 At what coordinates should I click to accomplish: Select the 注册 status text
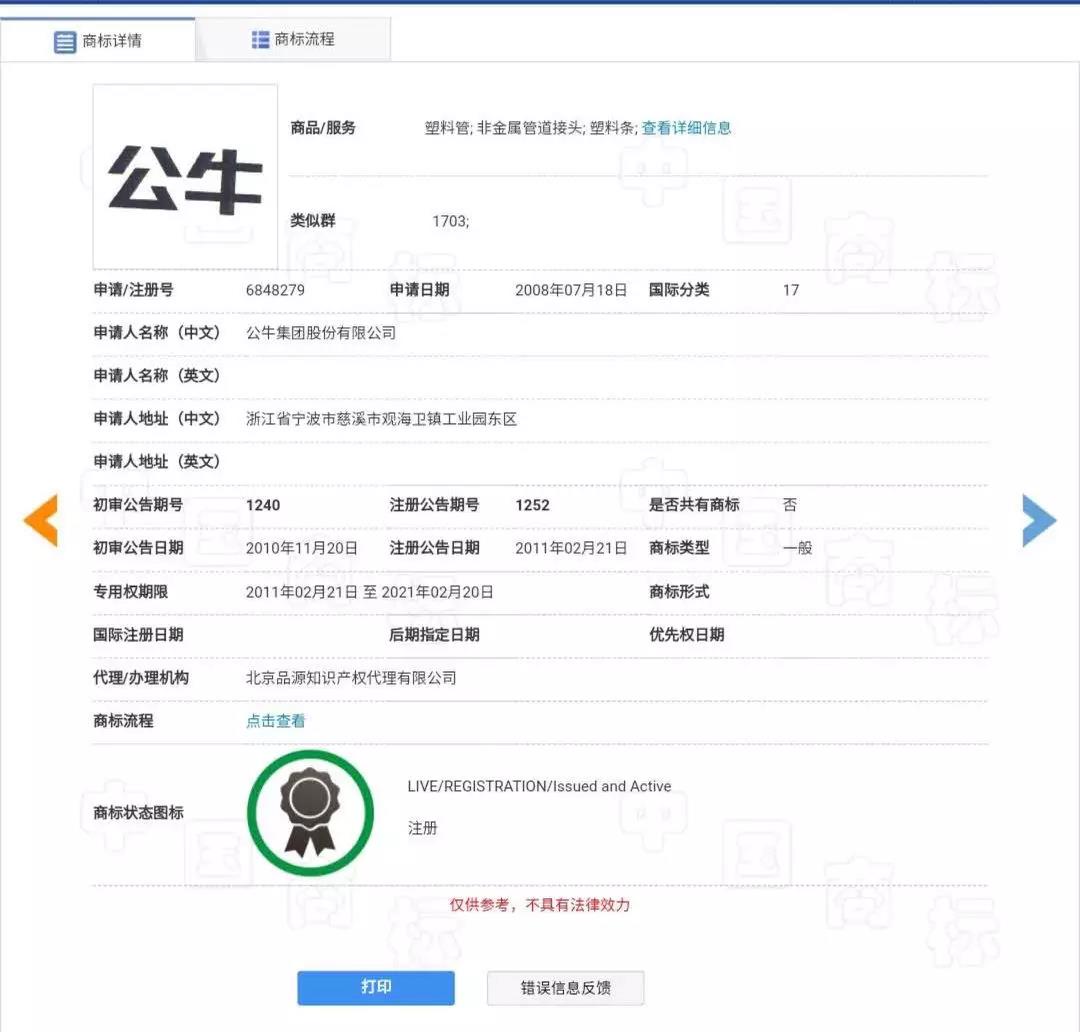click(x=422, y=828)
